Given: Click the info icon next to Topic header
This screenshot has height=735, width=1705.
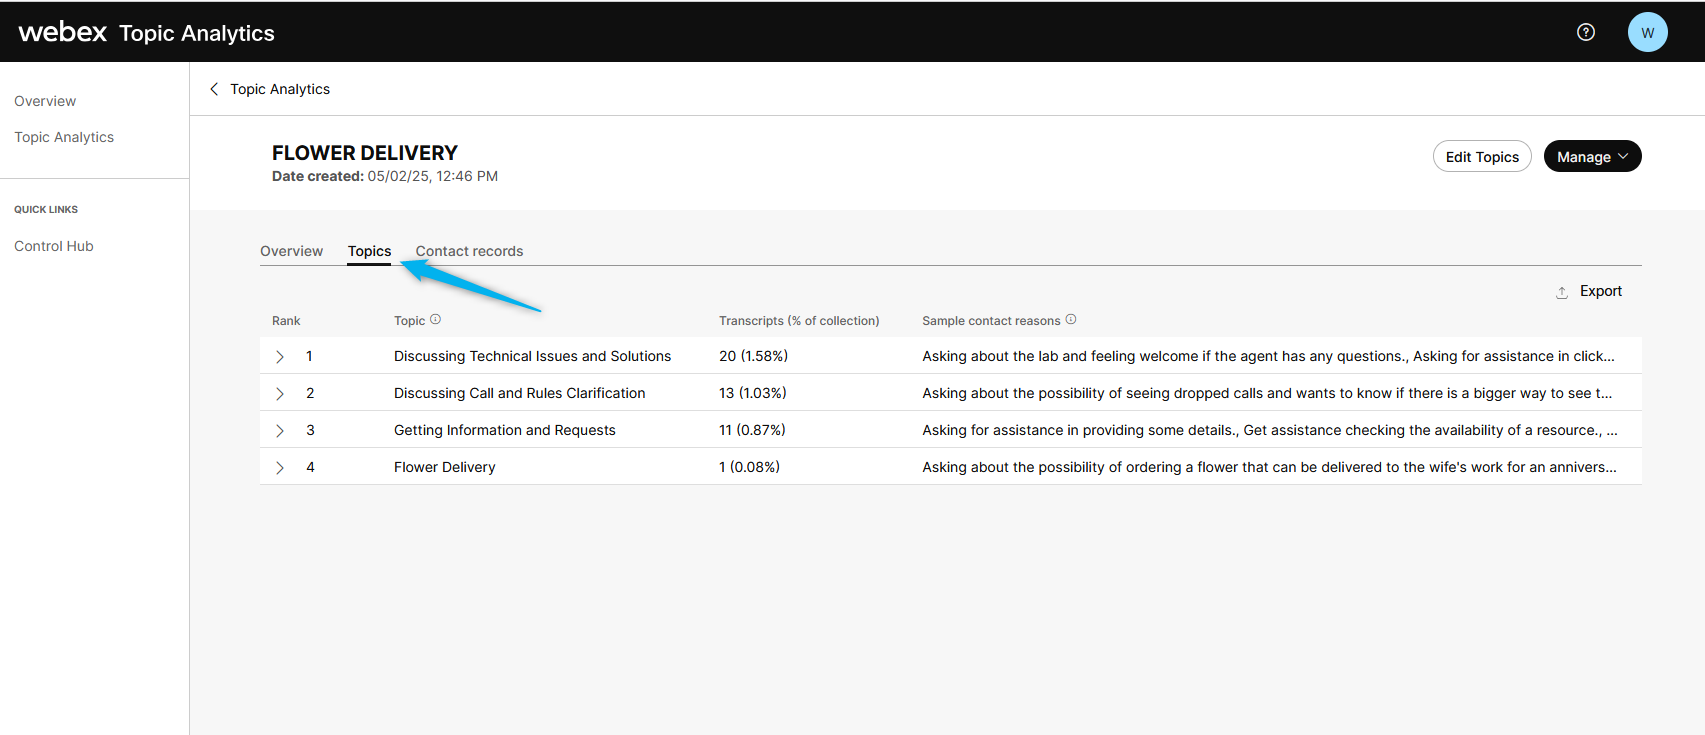Looking at the screenshot, I should pos(435,320).
